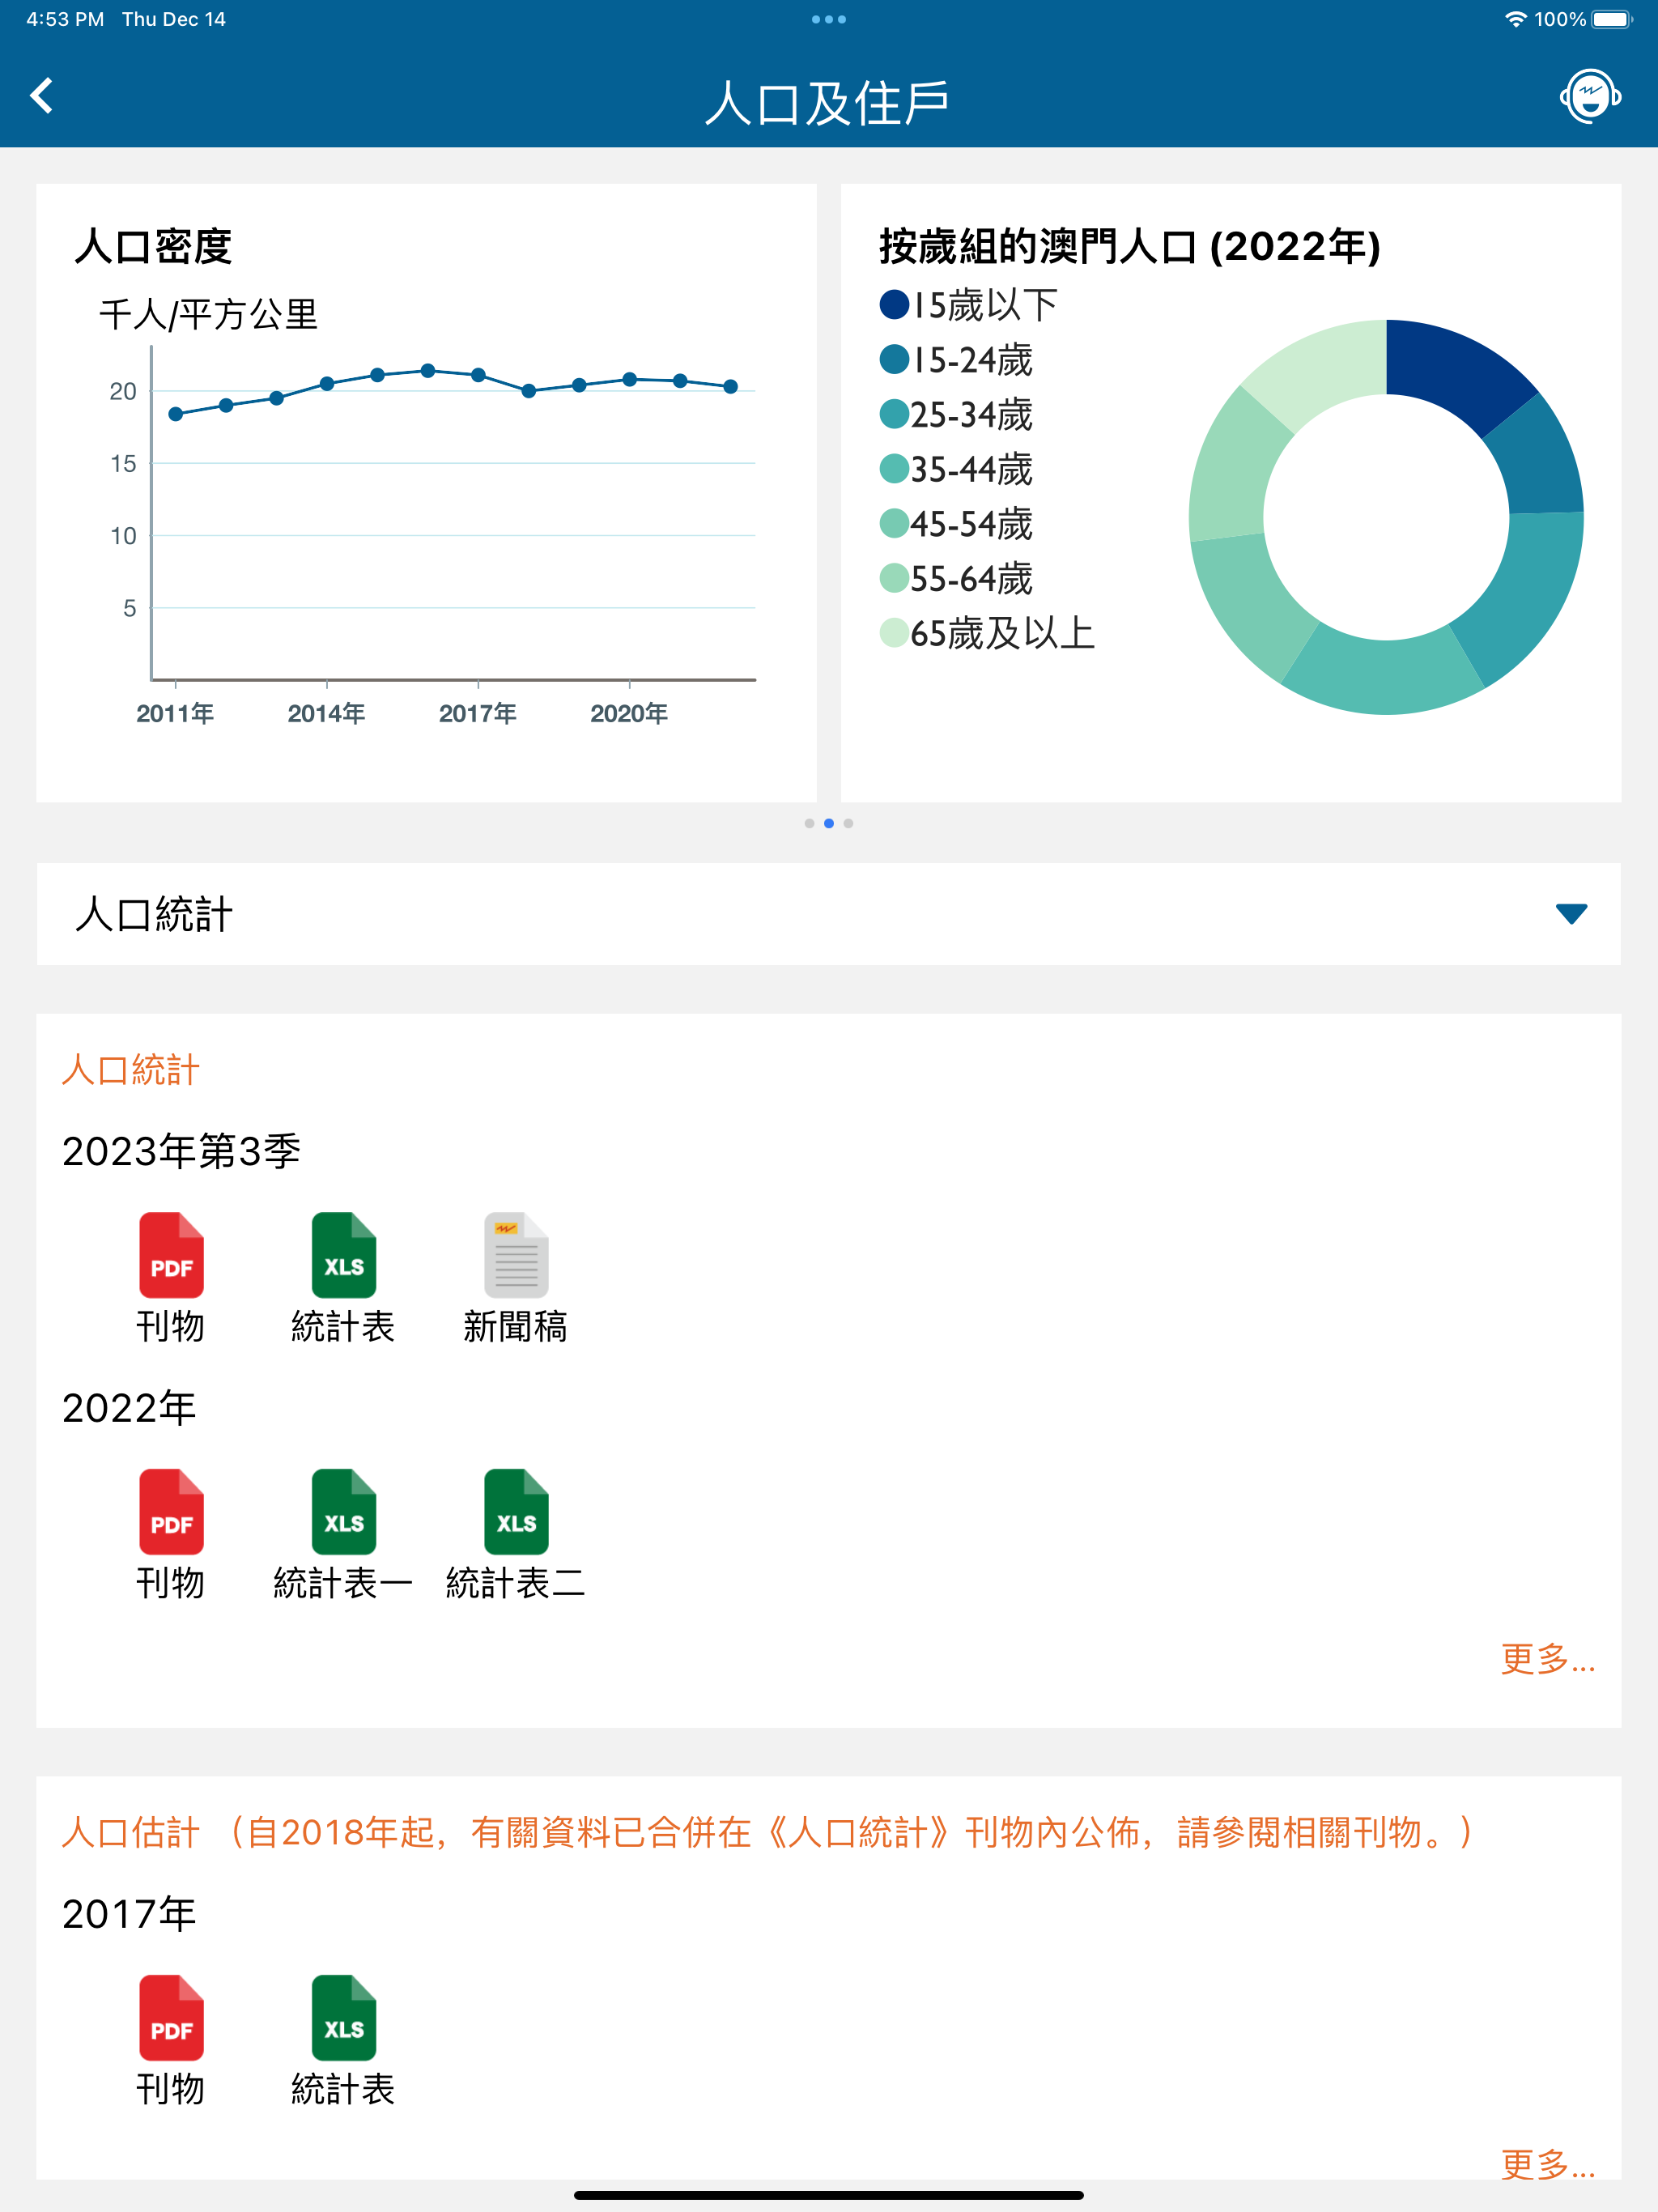Tap 更多... link under 人口估計 section
Screen dimensions: 1658x2212
pos(1547,2164)
